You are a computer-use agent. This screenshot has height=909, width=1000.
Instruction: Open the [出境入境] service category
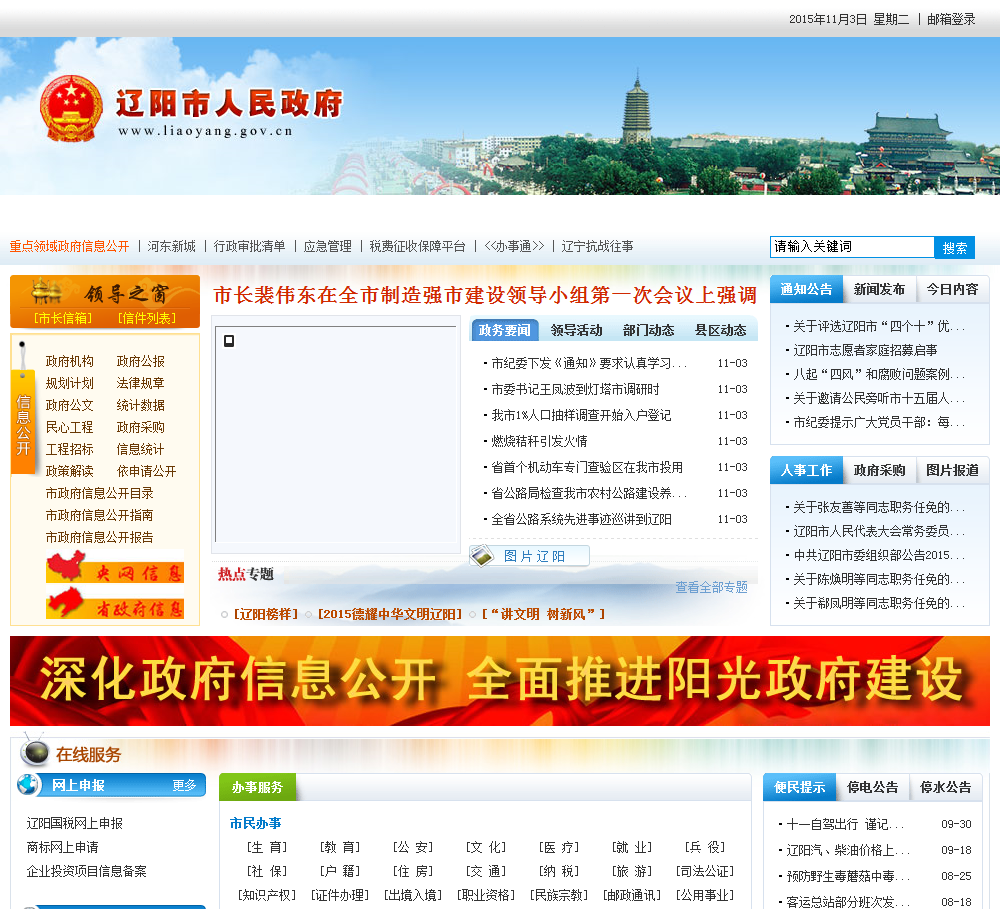pyautogui.click(x=413, y=895)
